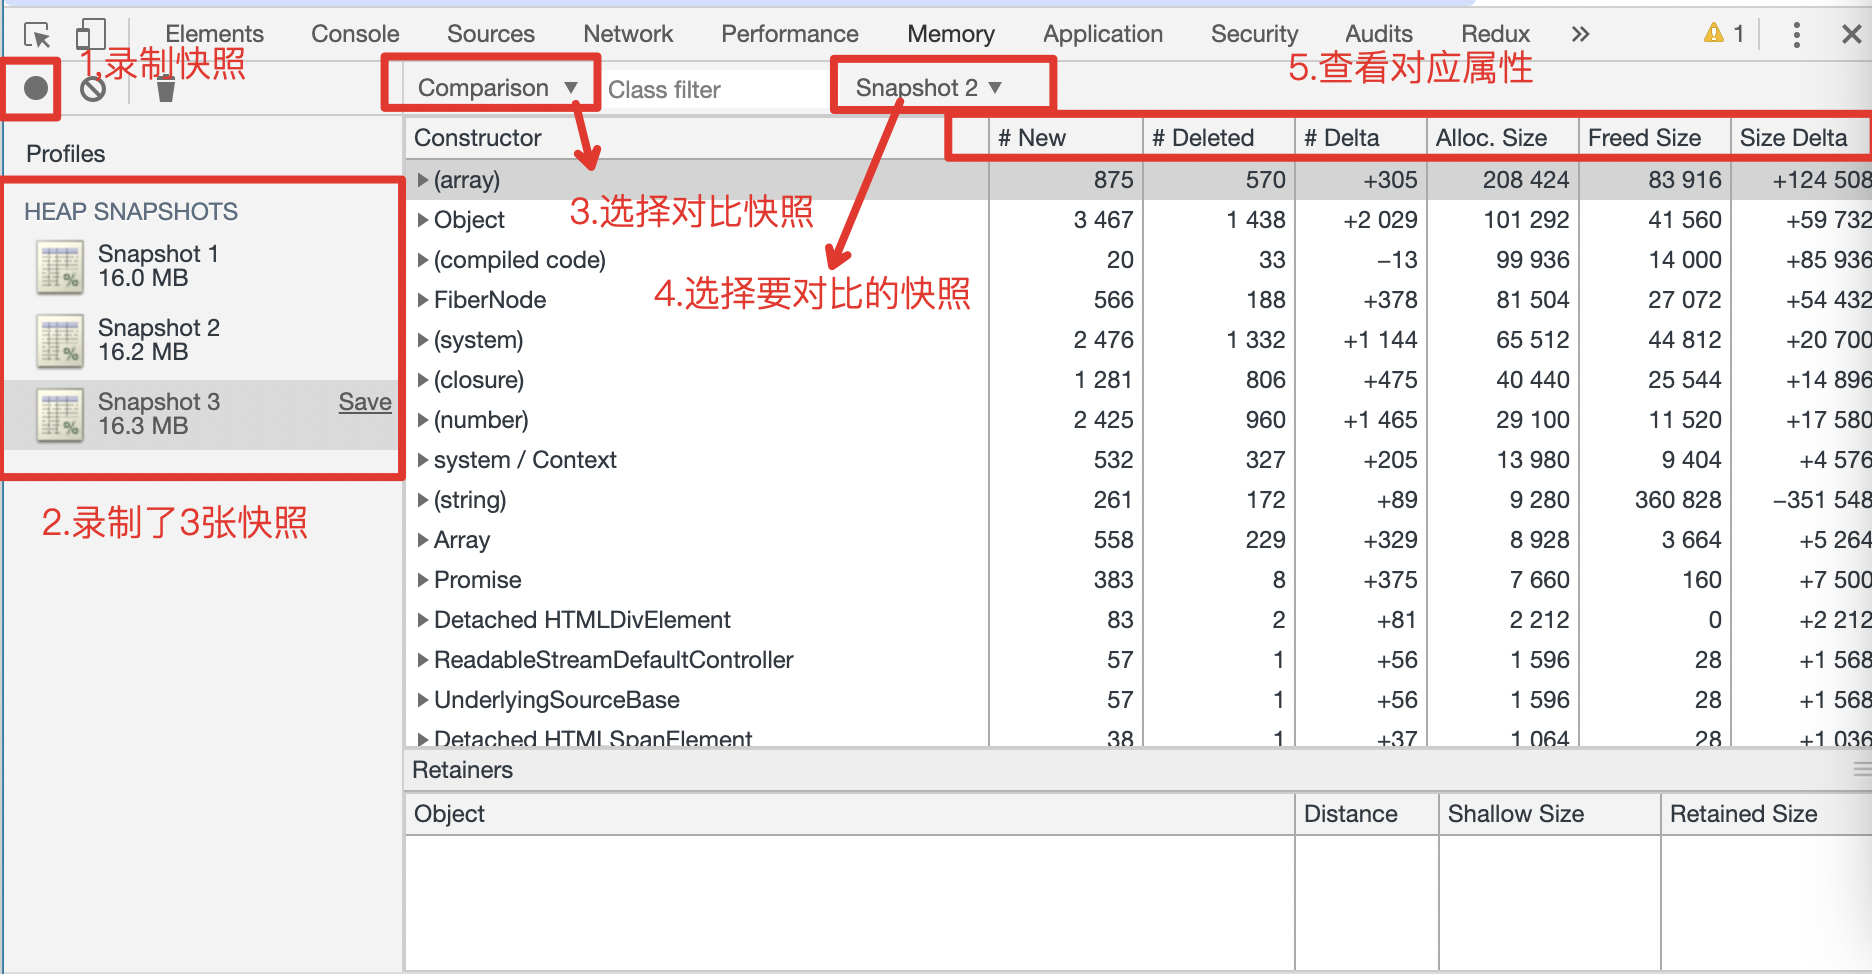Toggle the device toolbar icon
This screenshot has height=974, width=1872.
[90, 35]
